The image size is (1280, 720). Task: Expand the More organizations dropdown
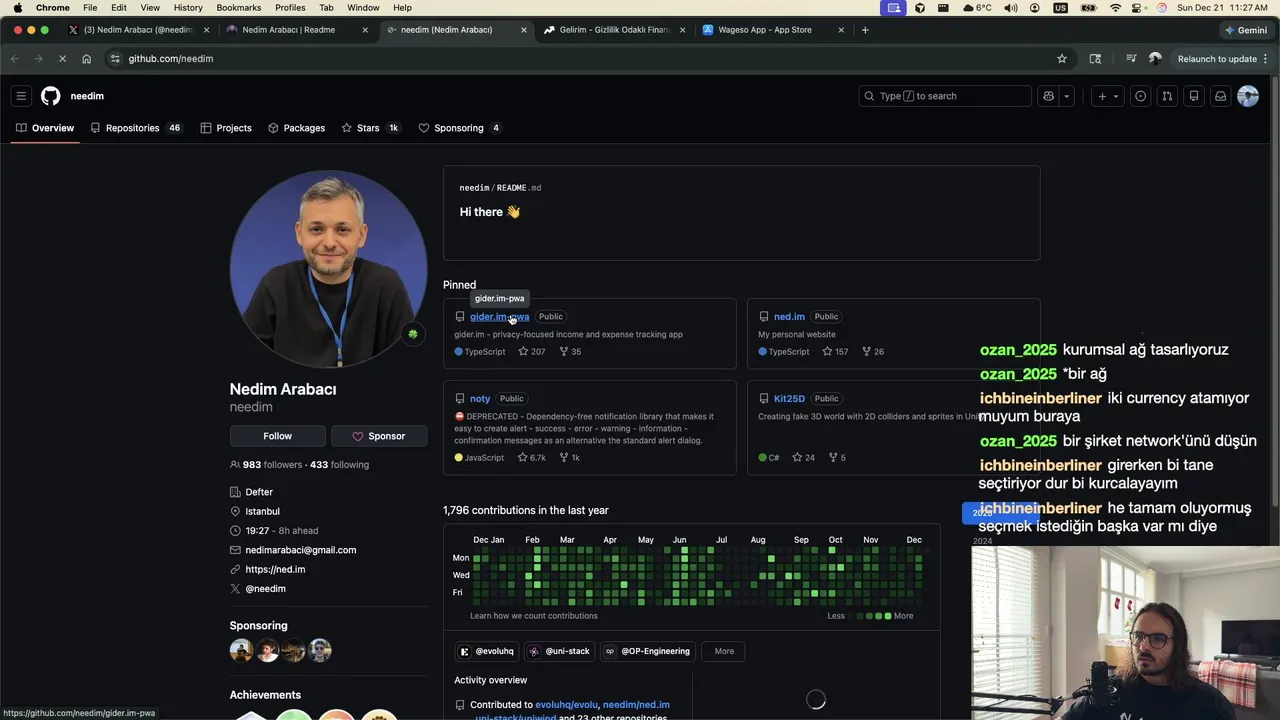point(724,651)
